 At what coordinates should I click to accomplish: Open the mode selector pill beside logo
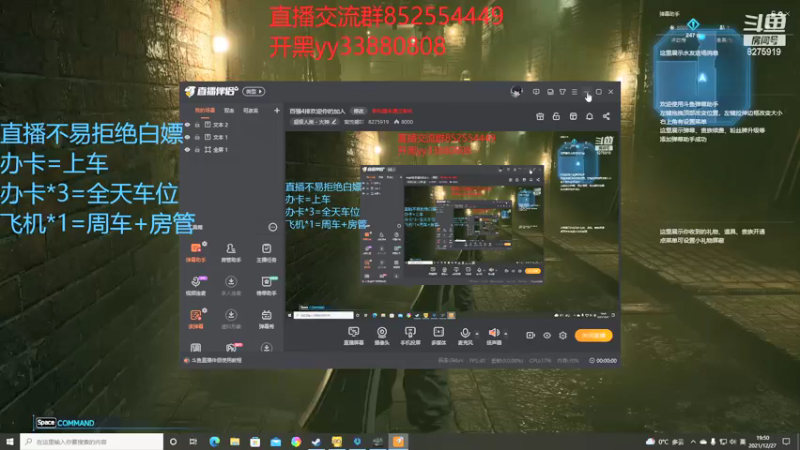[254, 92]
